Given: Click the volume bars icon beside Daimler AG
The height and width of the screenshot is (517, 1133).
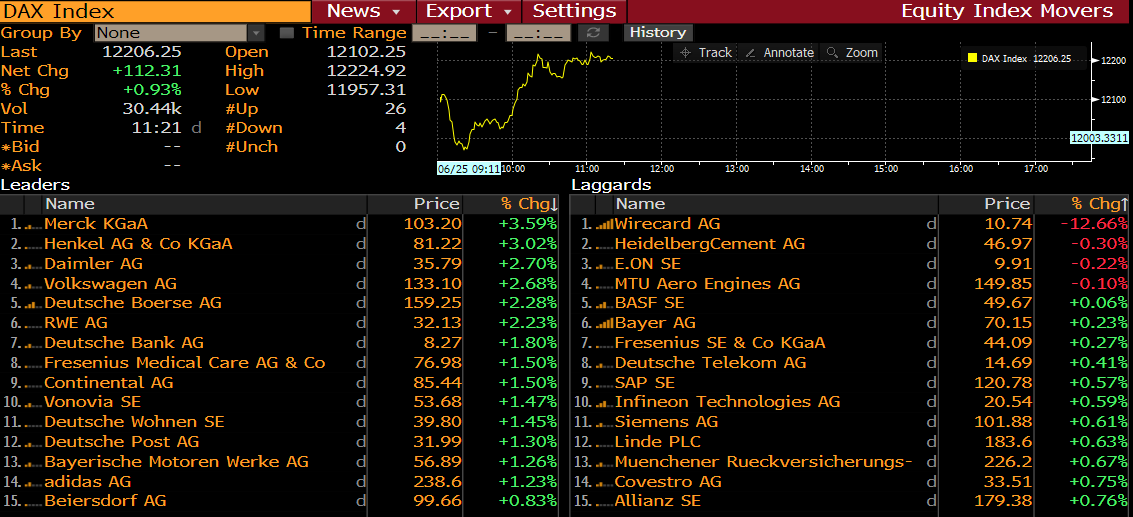Looking at the screenshot, I should coord(33,264).
